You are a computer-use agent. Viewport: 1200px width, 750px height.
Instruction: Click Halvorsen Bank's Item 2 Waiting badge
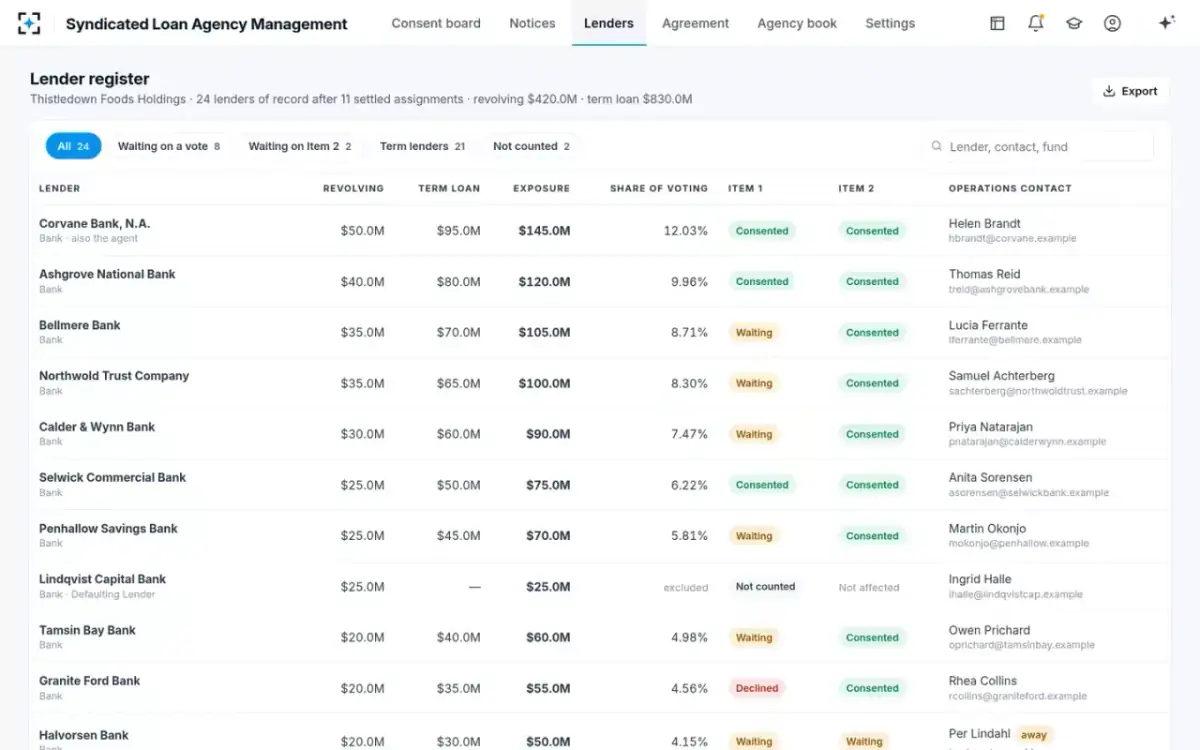pyautogui.click(x=864, y=742)
